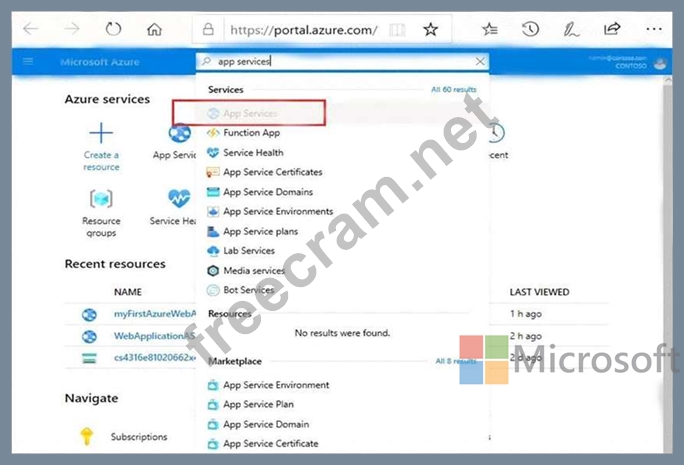Select App Services from search results
The image size is (684, 465).
click(249, 113)
